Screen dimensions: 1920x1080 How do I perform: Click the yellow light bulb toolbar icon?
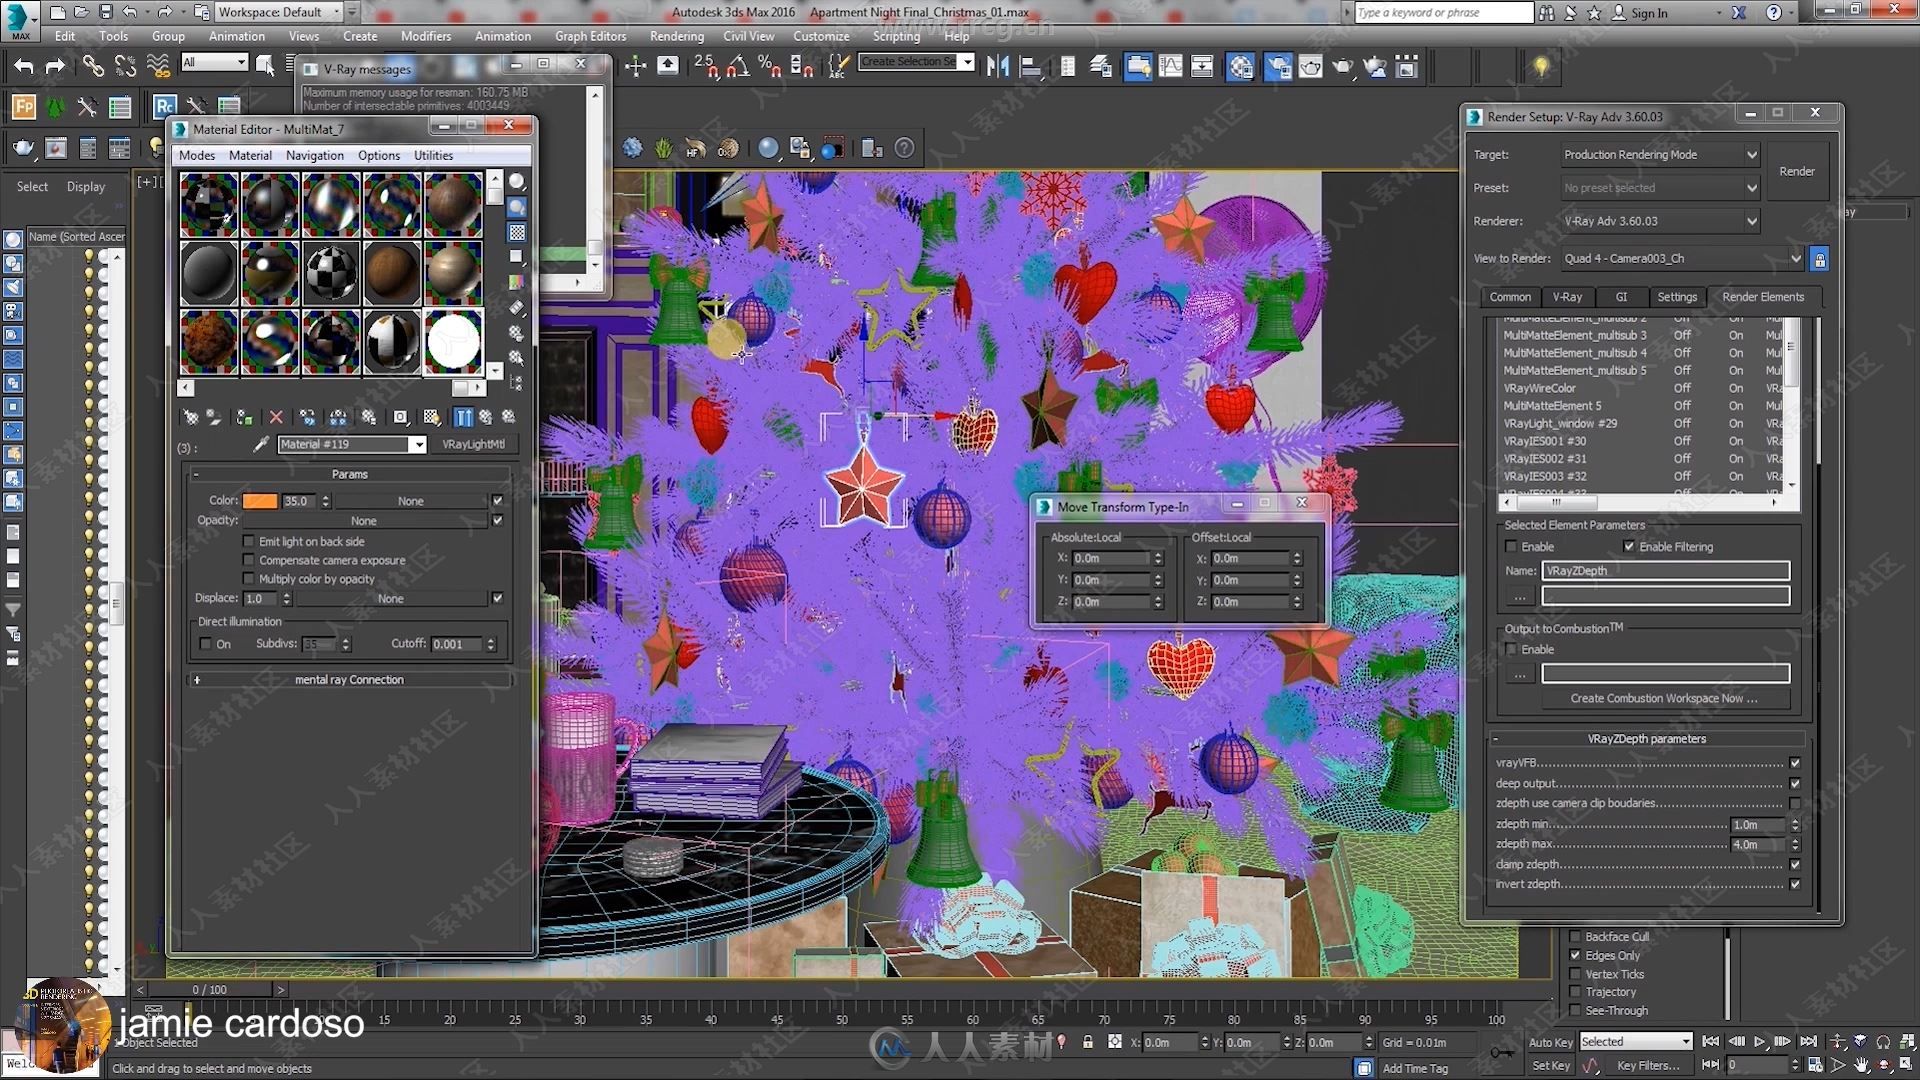tap(1541, 66)
